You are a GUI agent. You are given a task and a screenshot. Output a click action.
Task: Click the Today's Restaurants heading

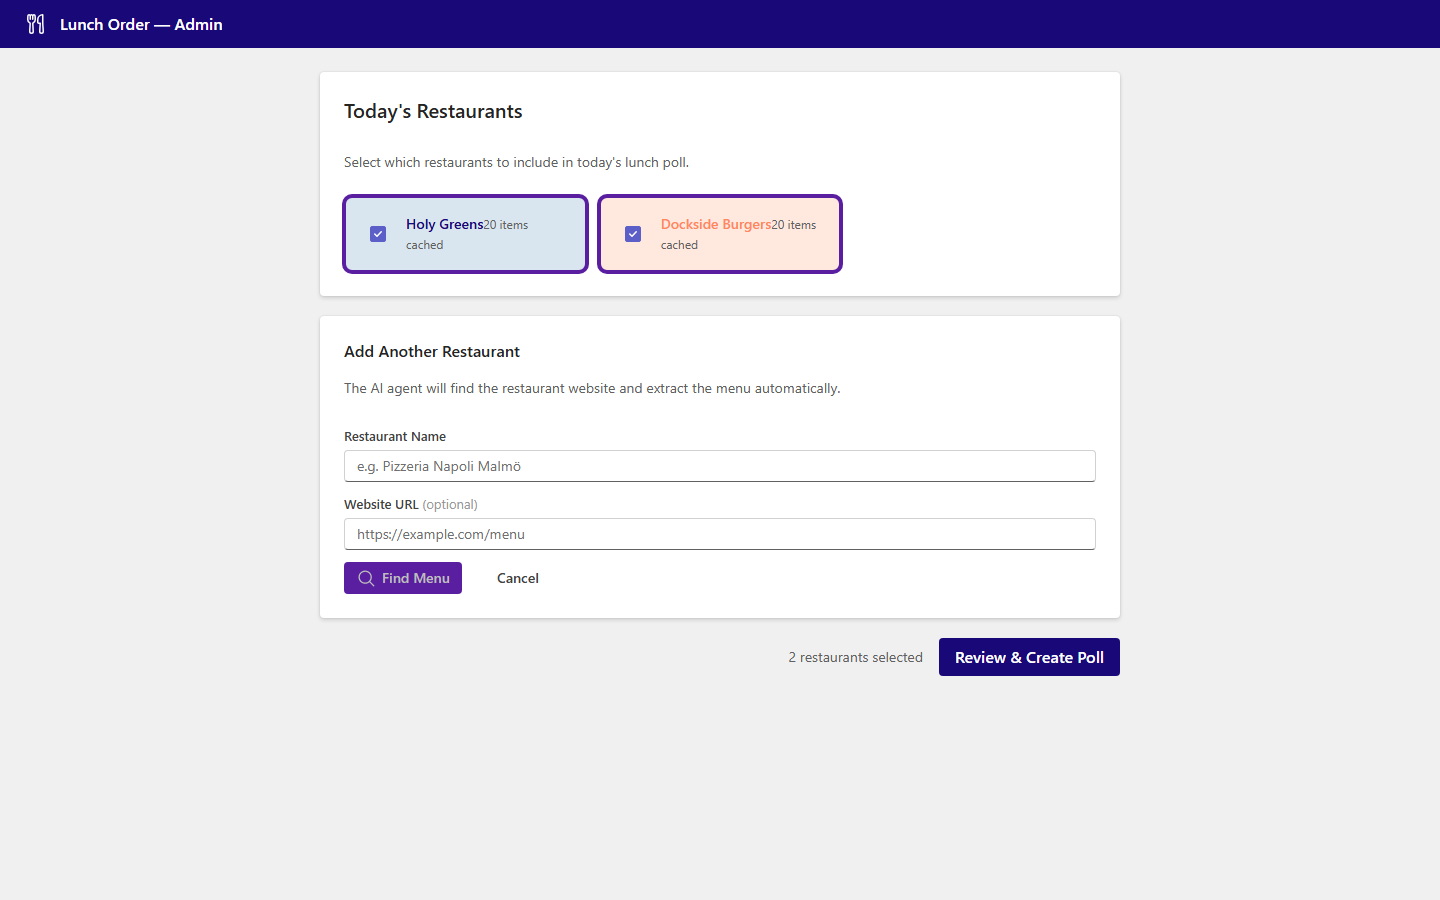(x=433, y=111)
